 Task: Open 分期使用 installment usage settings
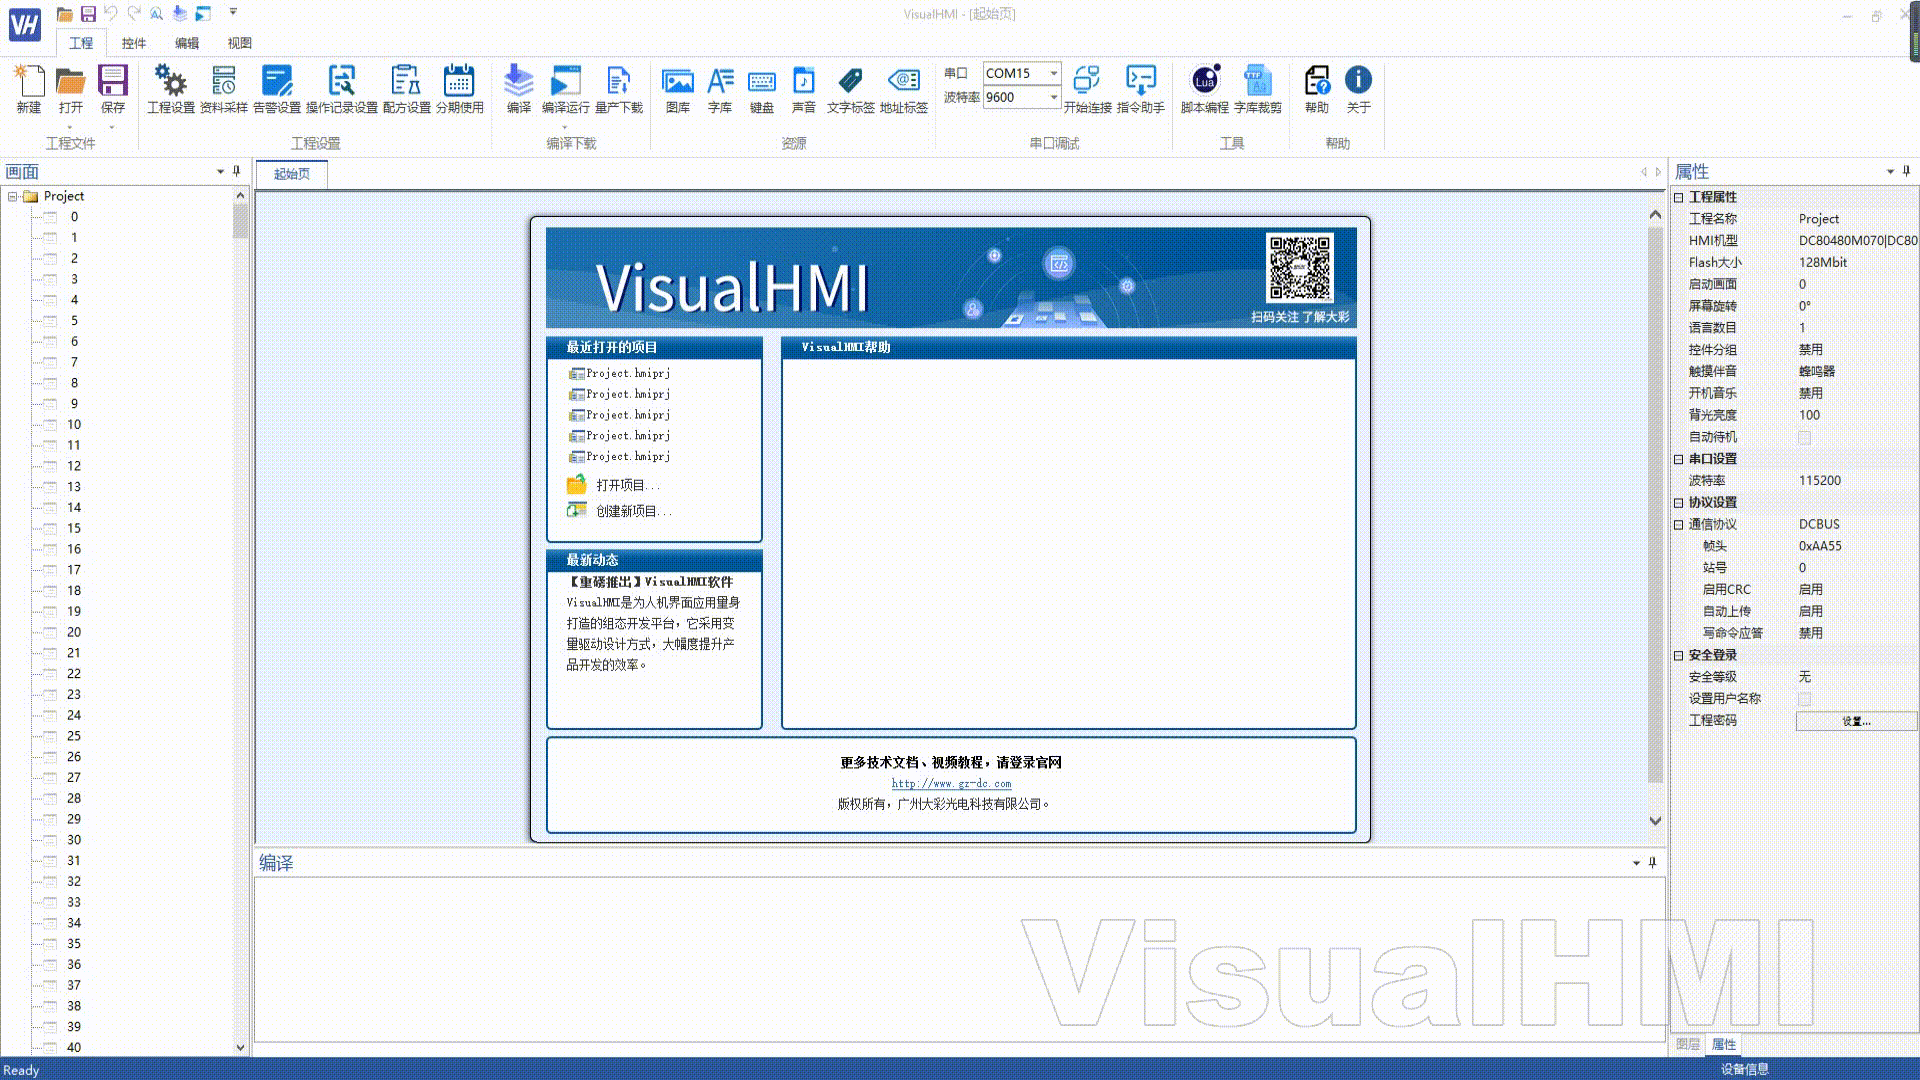click(x=460, y=89)
